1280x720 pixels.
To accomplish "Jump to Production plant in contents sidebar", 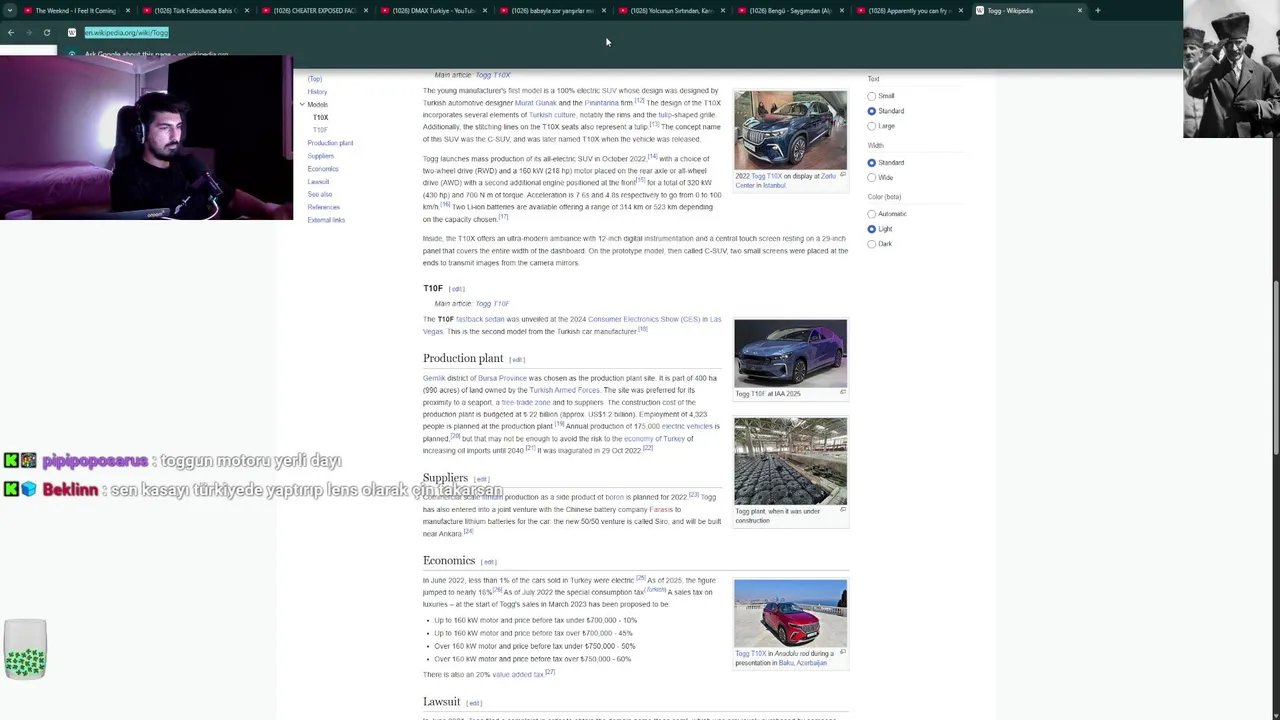I will [330, 143].
